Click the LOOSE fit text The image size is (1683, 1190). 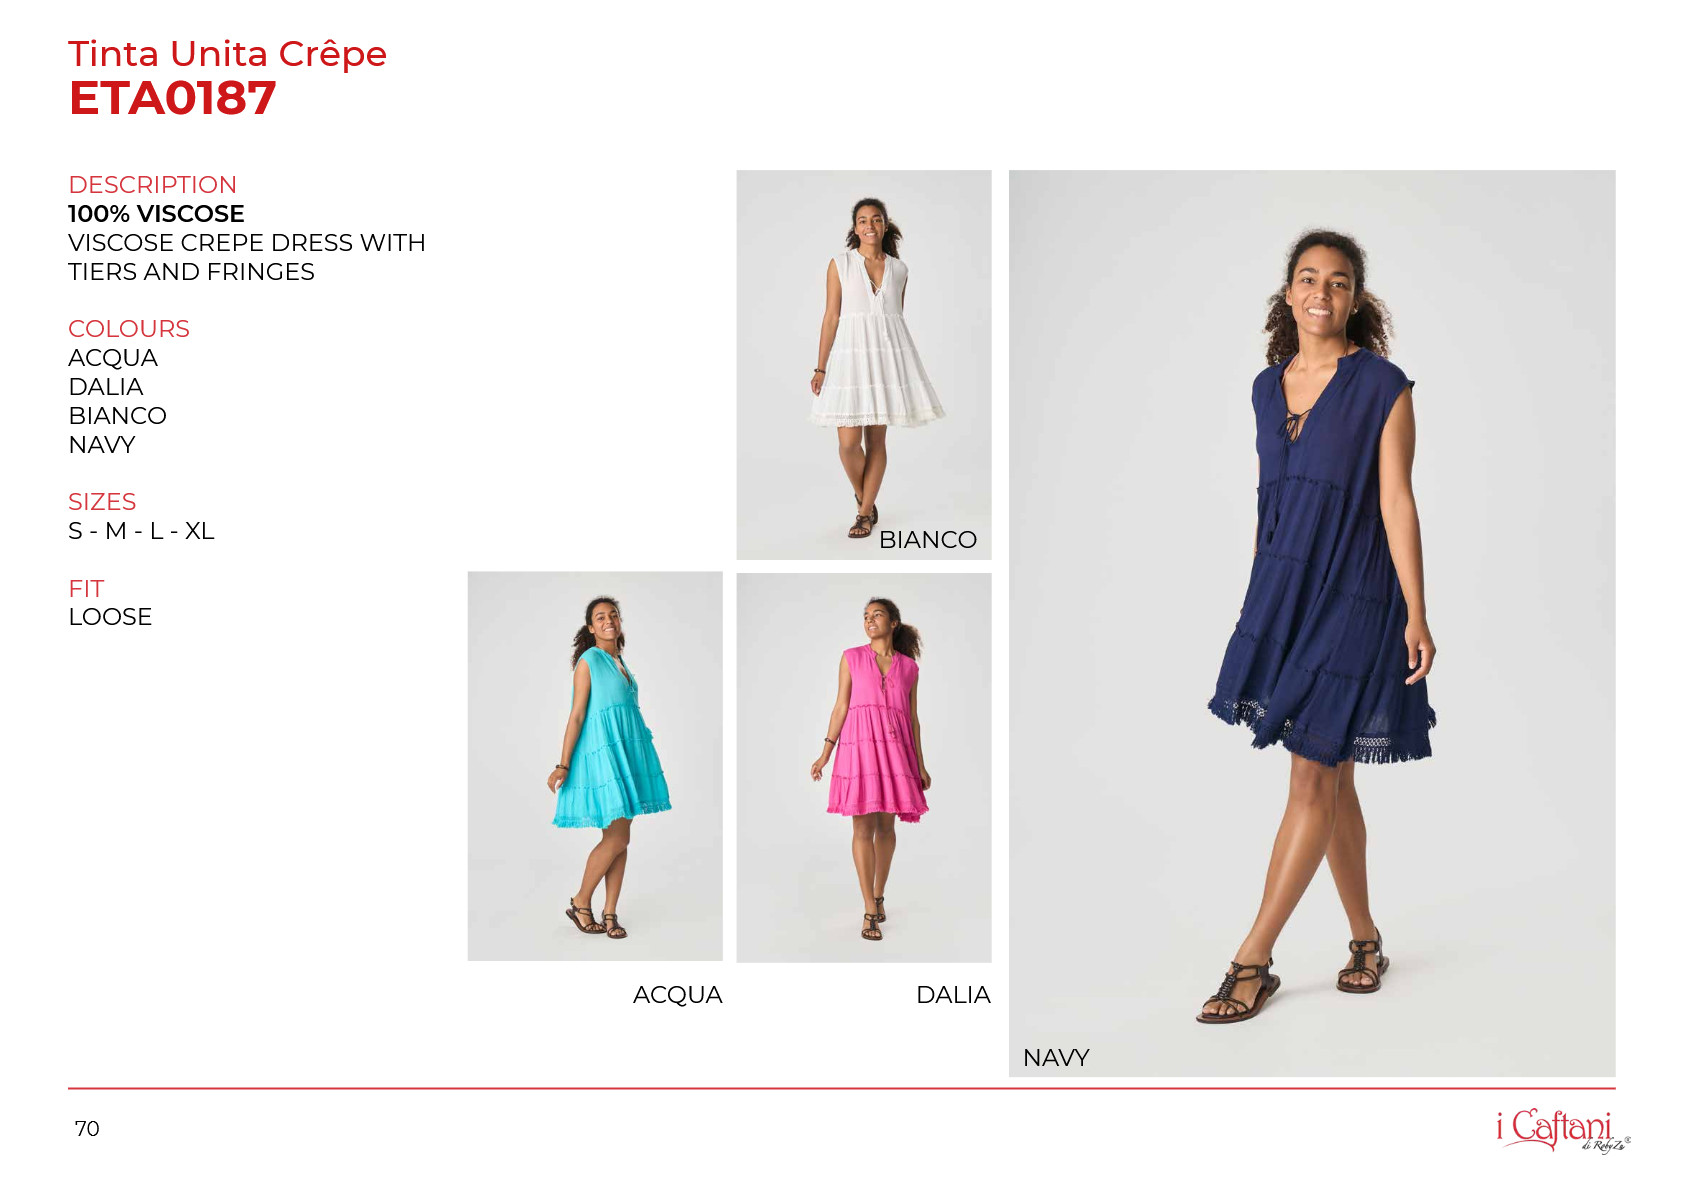110,617
